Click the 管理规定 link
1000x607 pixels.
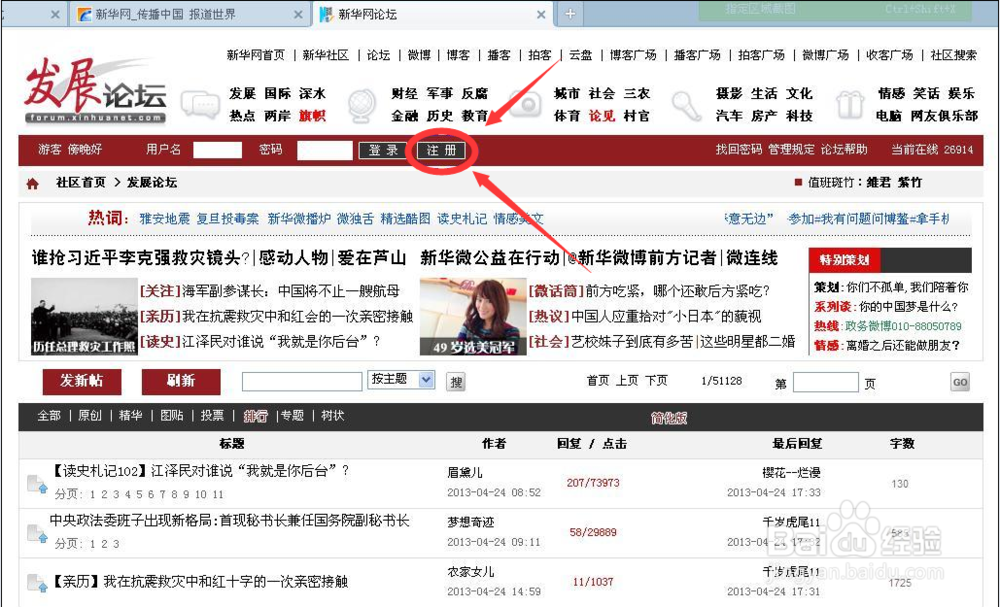click(x=791, y=149)
